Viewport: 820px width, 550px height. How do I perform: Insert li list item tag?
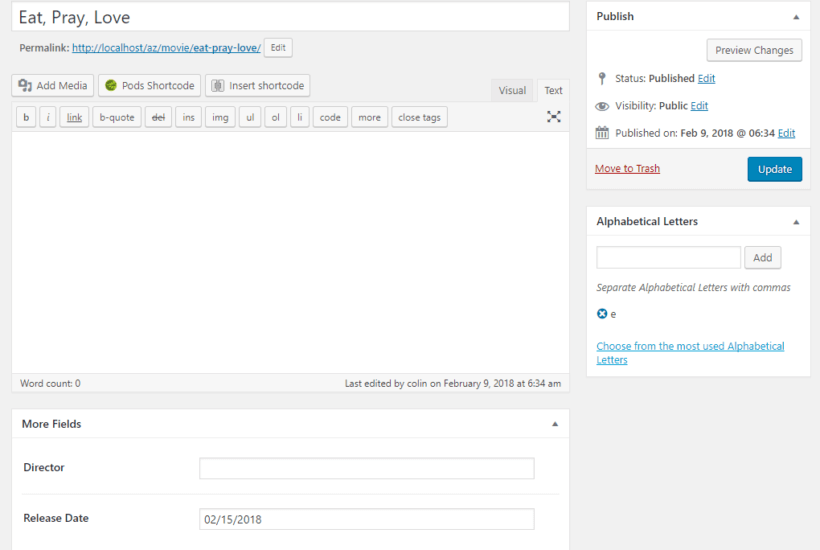click(300, 117)
